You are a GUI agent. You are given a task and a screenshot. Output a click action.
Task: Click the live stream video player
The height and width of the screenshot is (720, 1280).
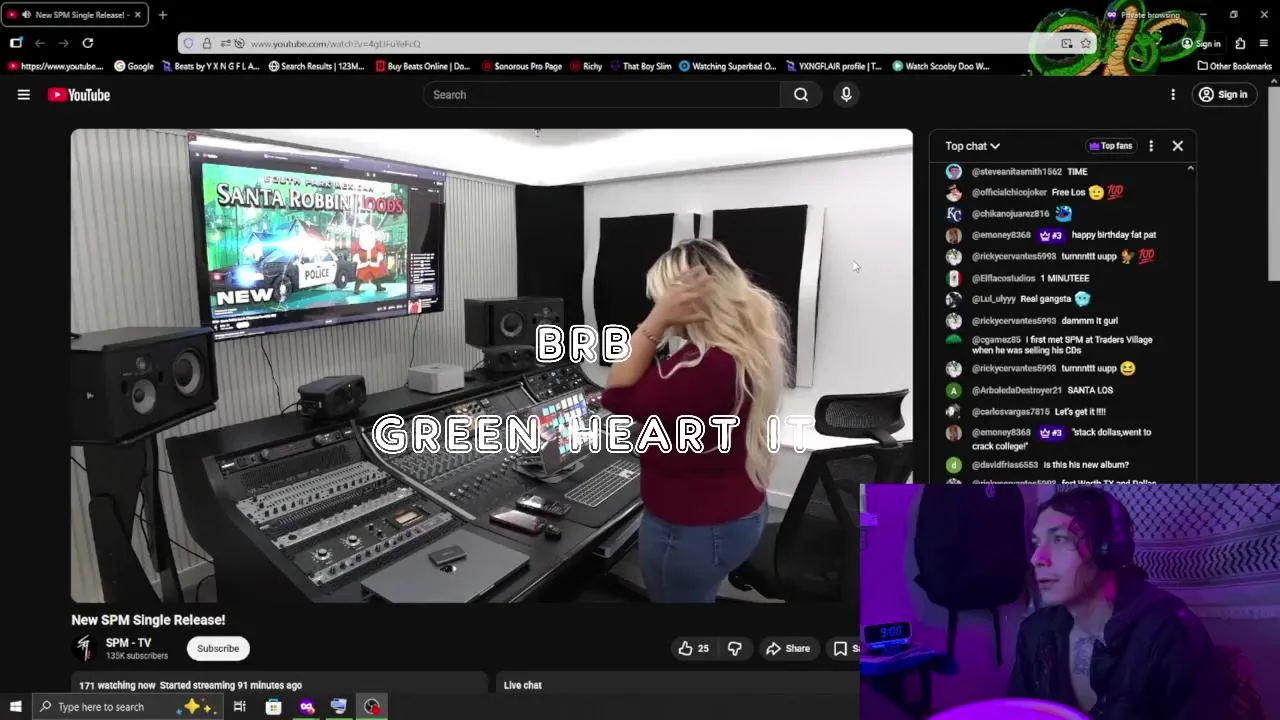[491, 366]
